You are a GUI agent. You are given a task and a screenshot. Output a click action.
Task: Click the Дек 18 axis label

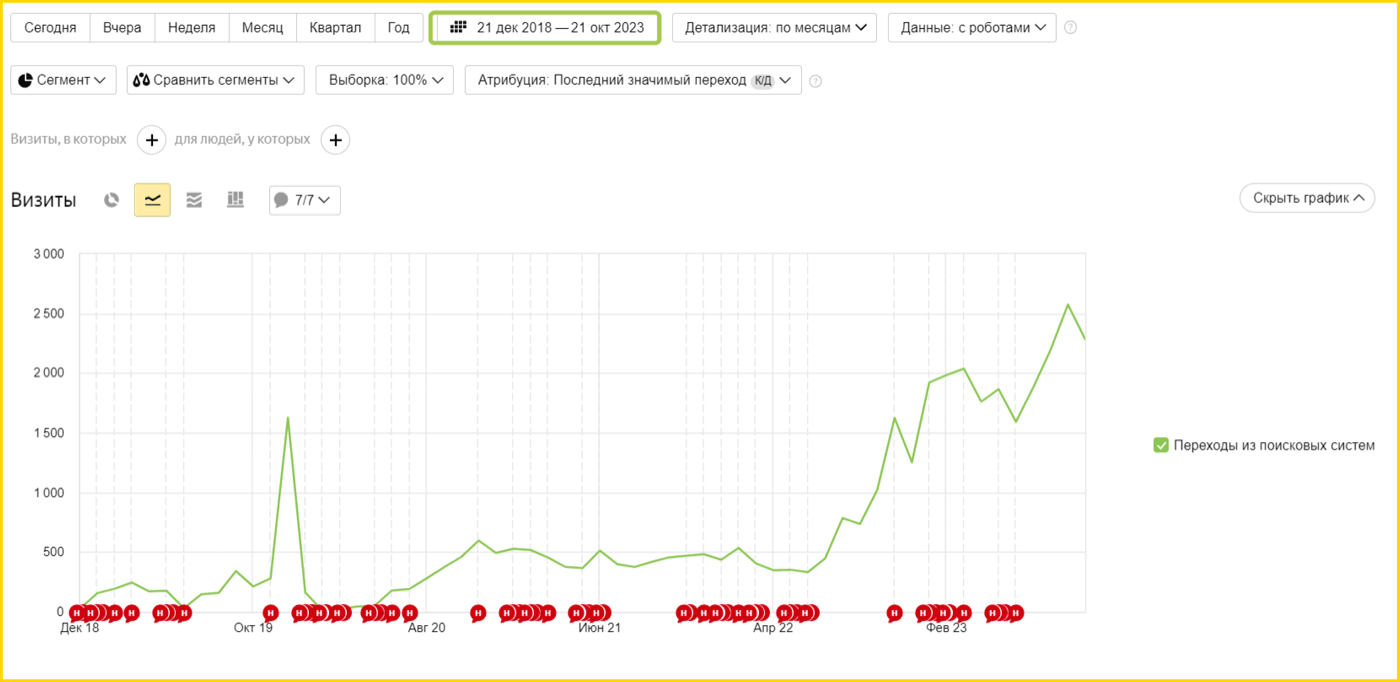79,629
